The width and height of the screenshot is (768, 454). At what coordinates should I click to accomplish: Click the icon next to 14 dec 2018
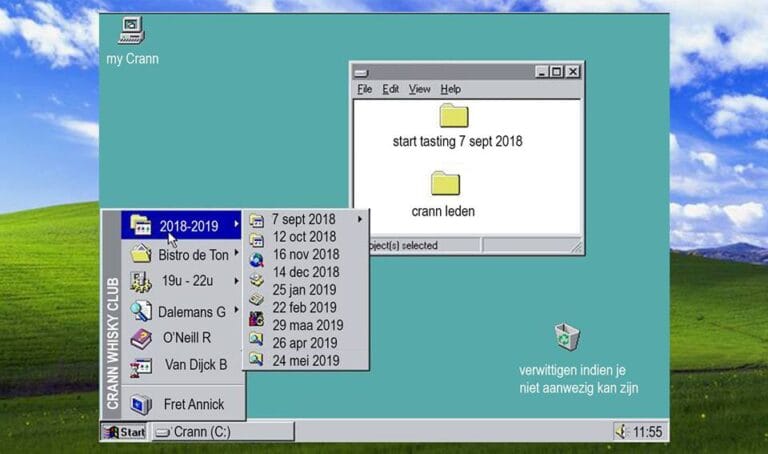click(x=257, y=280)
